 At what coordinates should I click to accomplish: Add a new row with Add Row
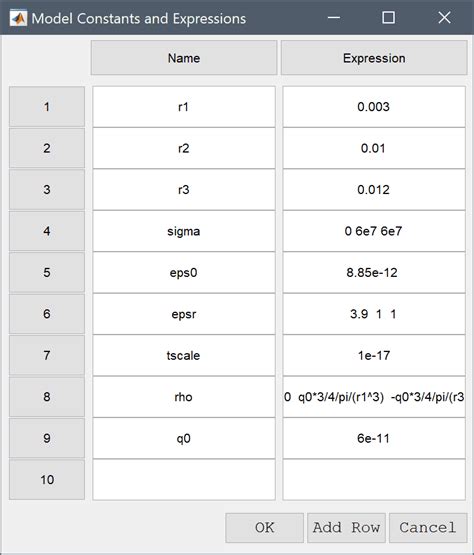[x=346, y=528]
